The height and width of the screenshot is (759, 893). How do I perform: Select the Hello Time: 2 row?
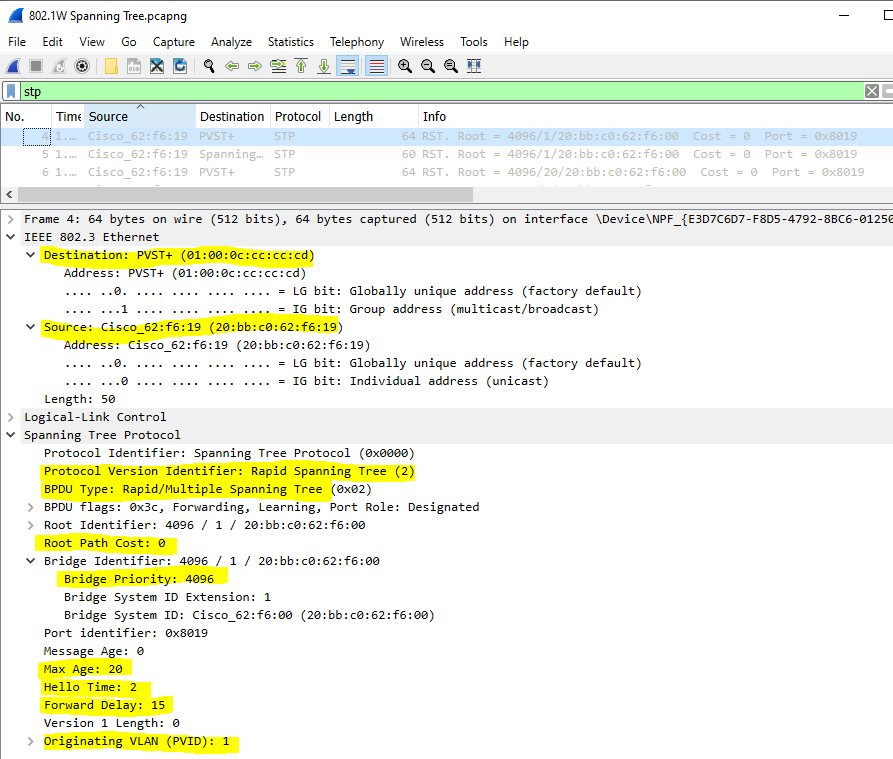(x=91, y=687)
